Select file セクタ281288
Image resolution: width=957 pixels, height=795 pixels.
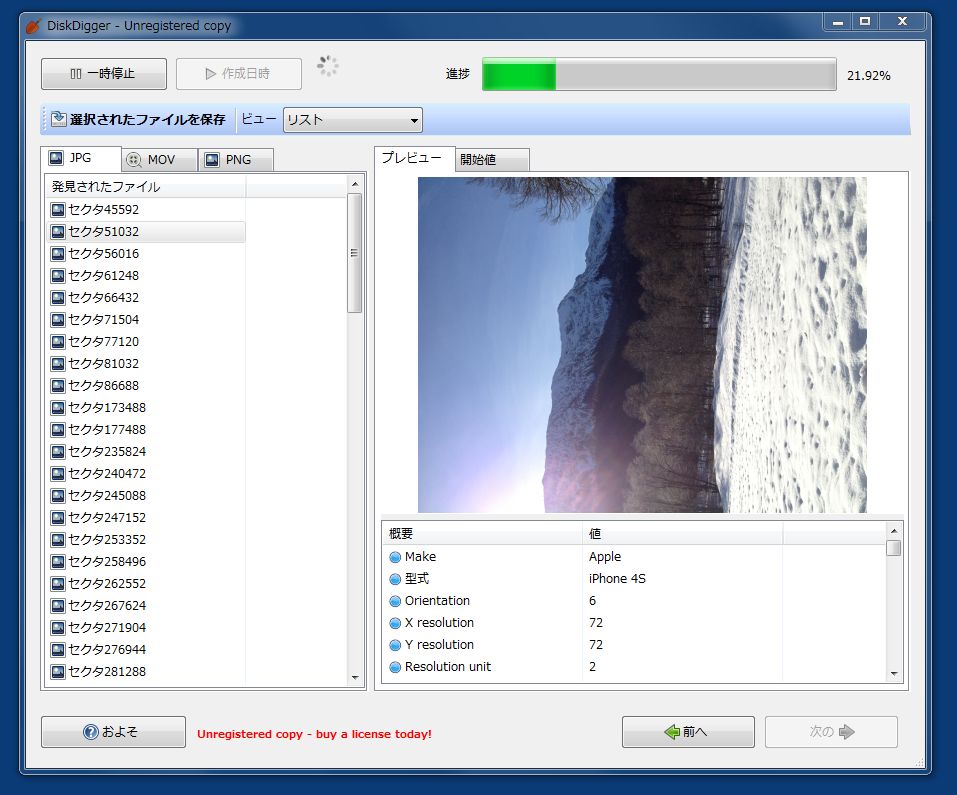[146, 672]
